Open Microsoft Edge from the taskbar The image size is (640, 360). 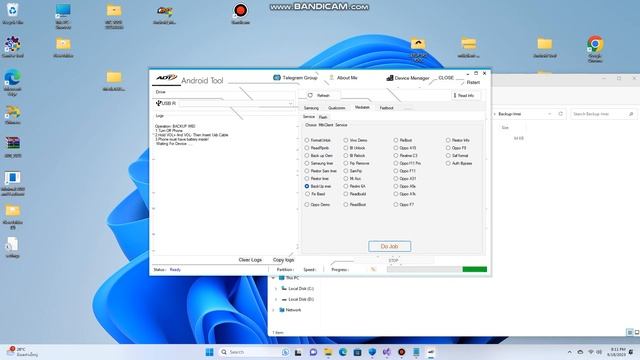coord(342,352)
